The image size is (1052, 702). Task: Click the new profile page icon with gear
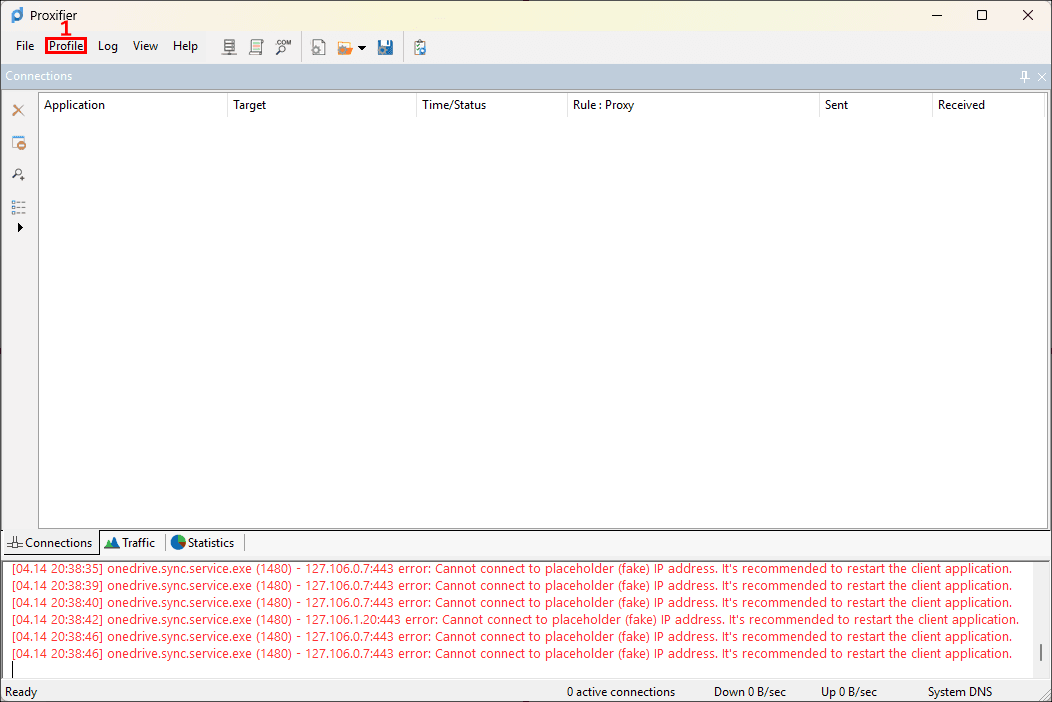coord(319,47)
